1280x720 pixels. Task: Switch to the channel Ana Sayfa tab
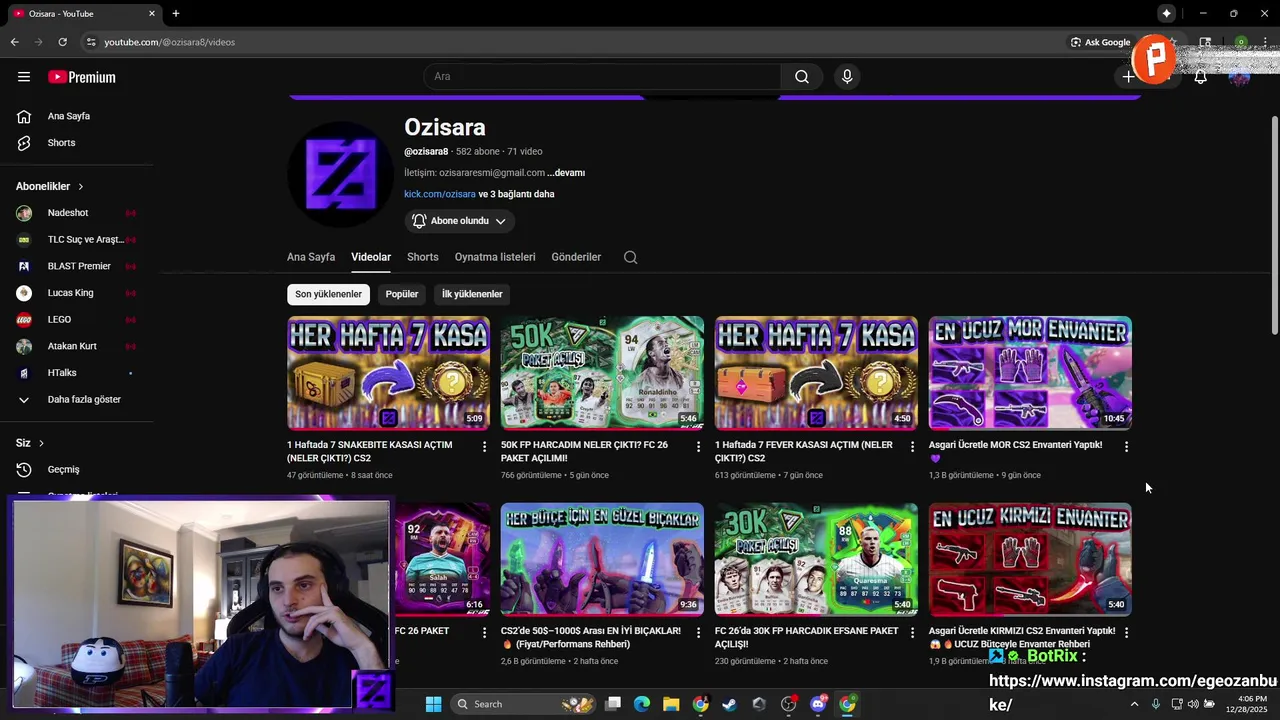pos(311,257)
